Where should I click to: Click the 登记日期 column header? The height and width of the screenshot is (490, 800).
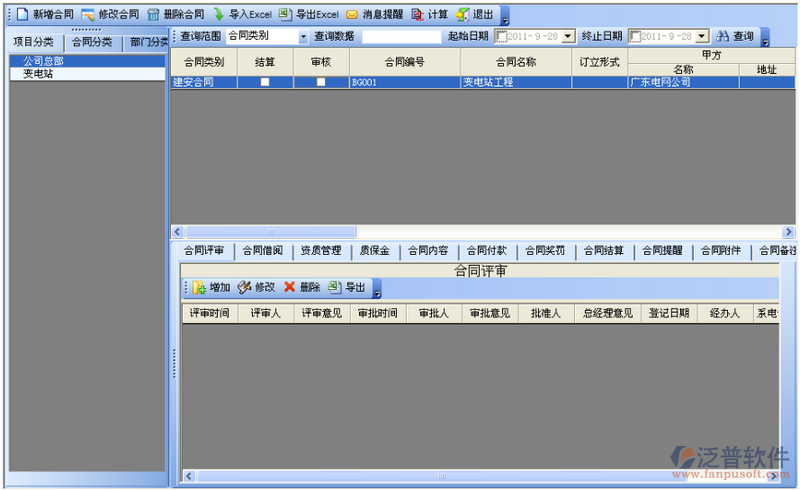pyautogui.click(x=669, y=313)
